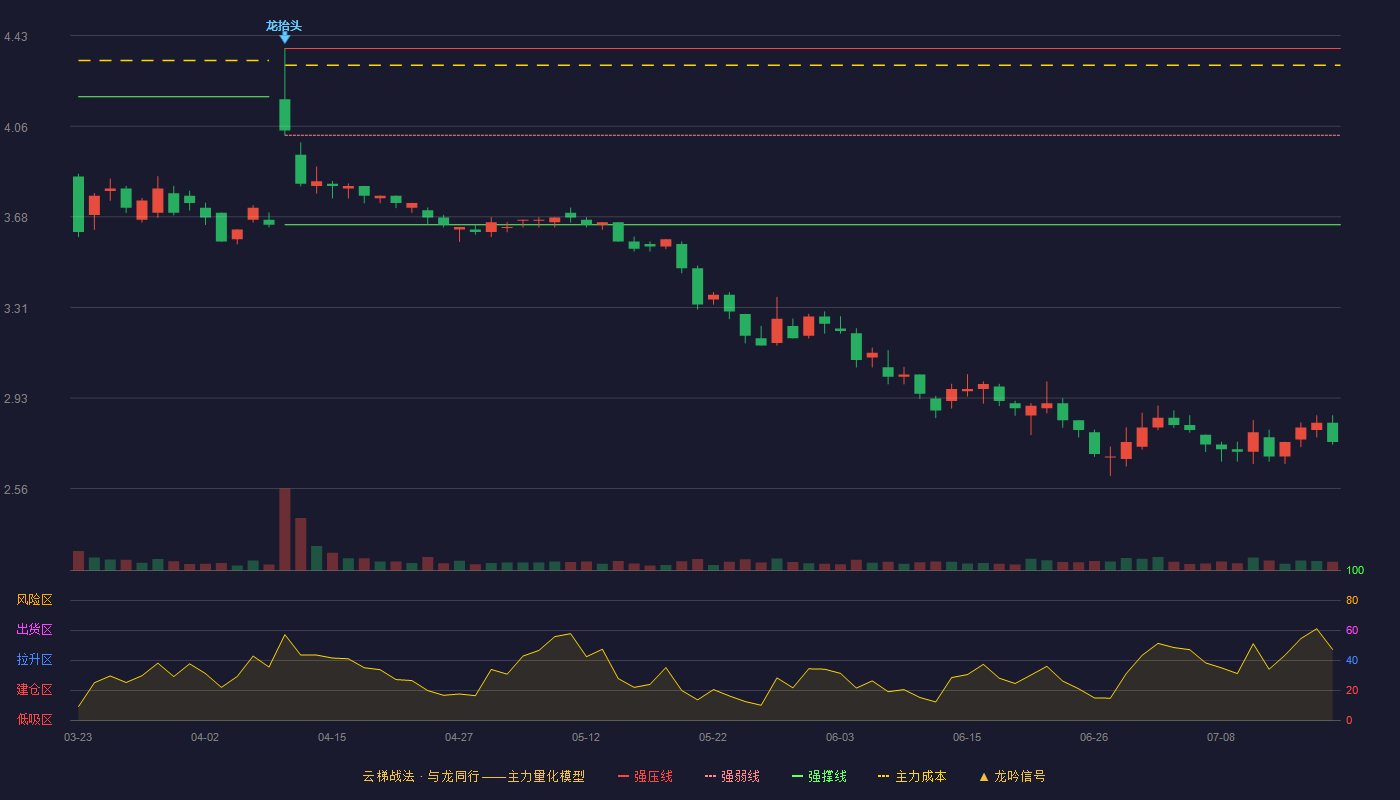Viewport: 1400px width, 800px height.
Task: Click the 4.06 price axis label
Action: coord(15,128)
